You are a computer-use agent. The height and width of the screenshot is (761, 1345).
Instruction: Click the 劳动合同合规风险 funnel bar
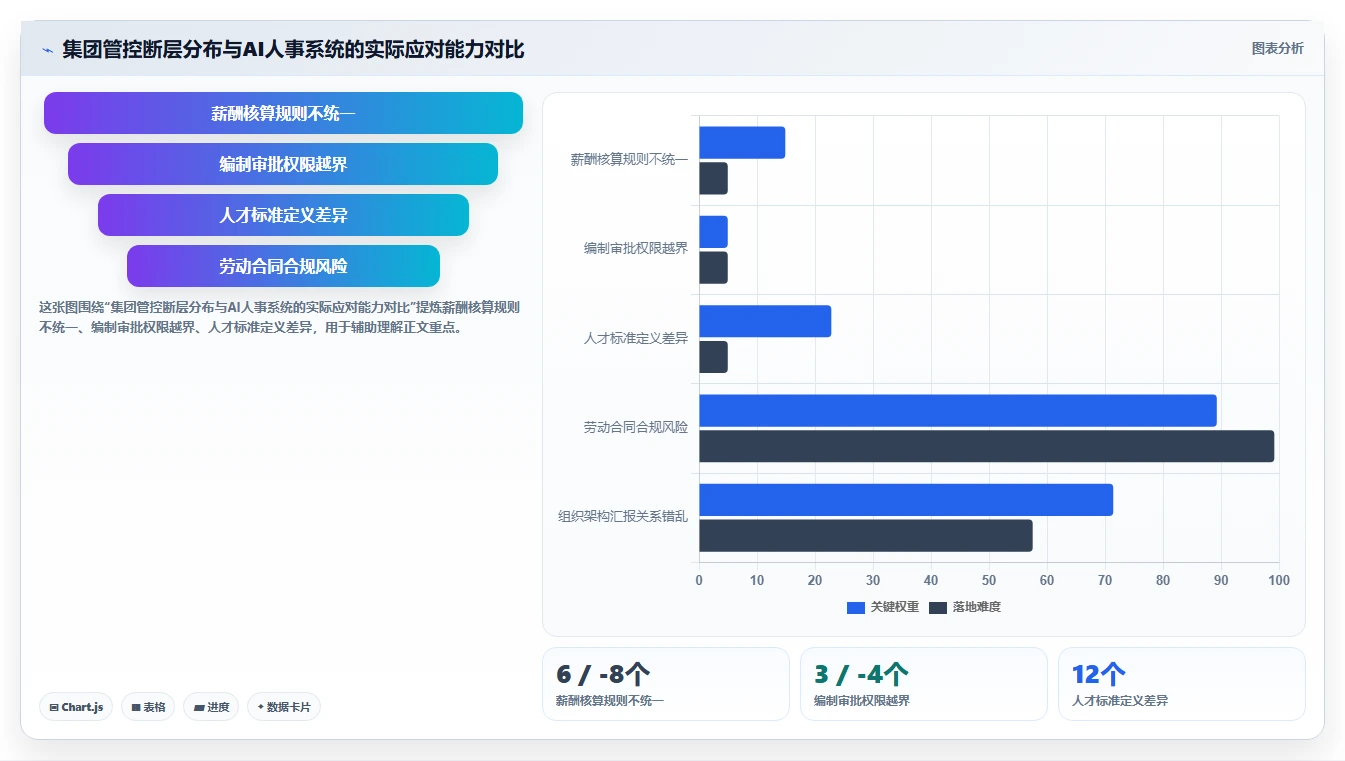coord(283,266)
